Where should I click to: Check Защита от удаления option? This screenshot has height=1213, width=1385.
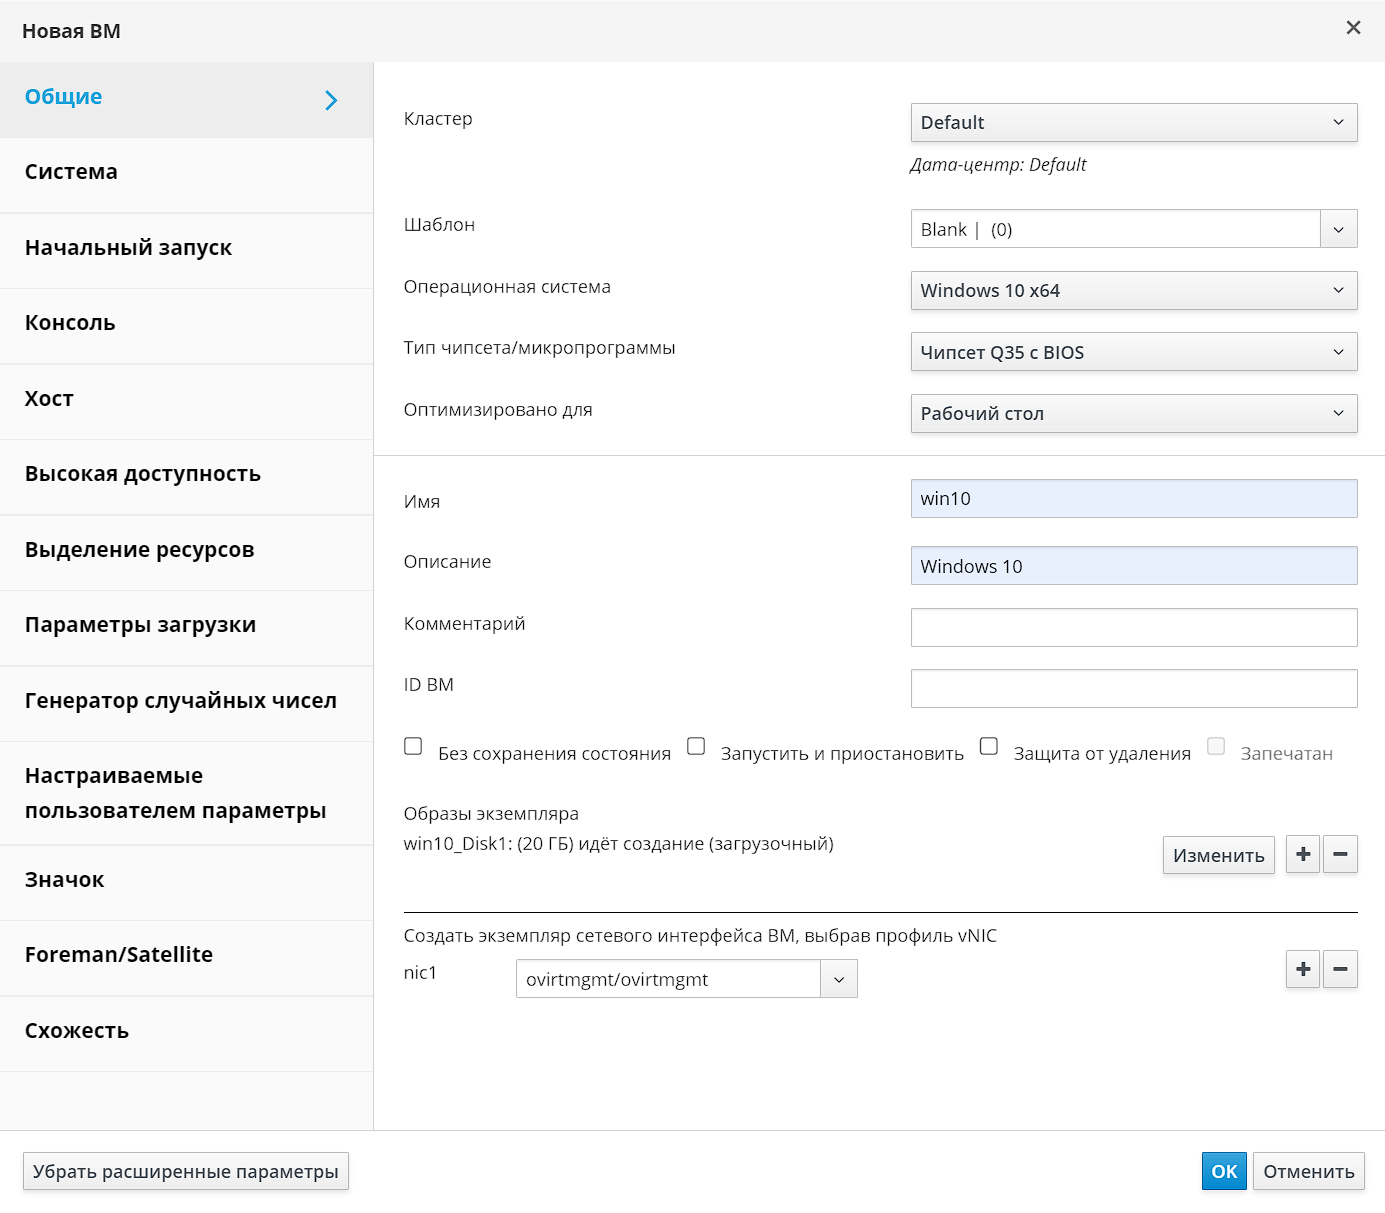[989, 746]
